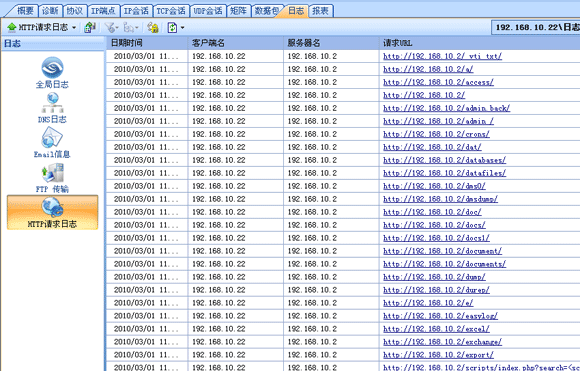The height and width of the screenshot is (371, 580).
Task: Open the /docs1/ URL link
Action: click(x=436, y=238)
